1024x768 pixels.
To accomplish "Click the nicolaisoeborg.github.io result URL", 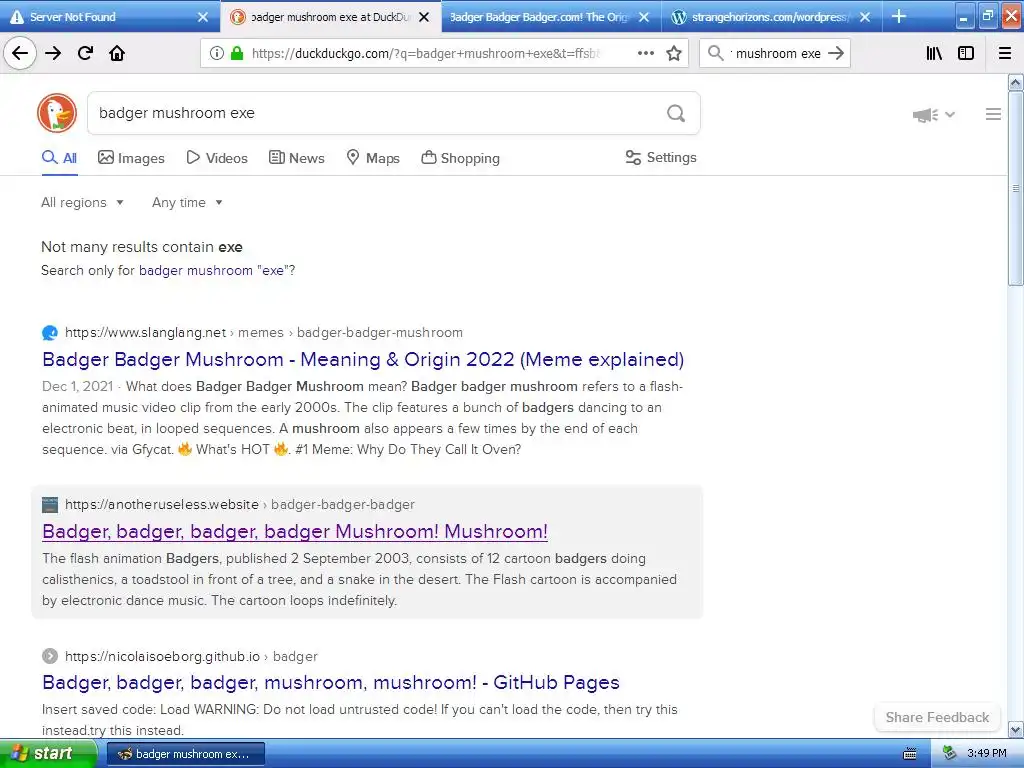I will coord(191,656).
